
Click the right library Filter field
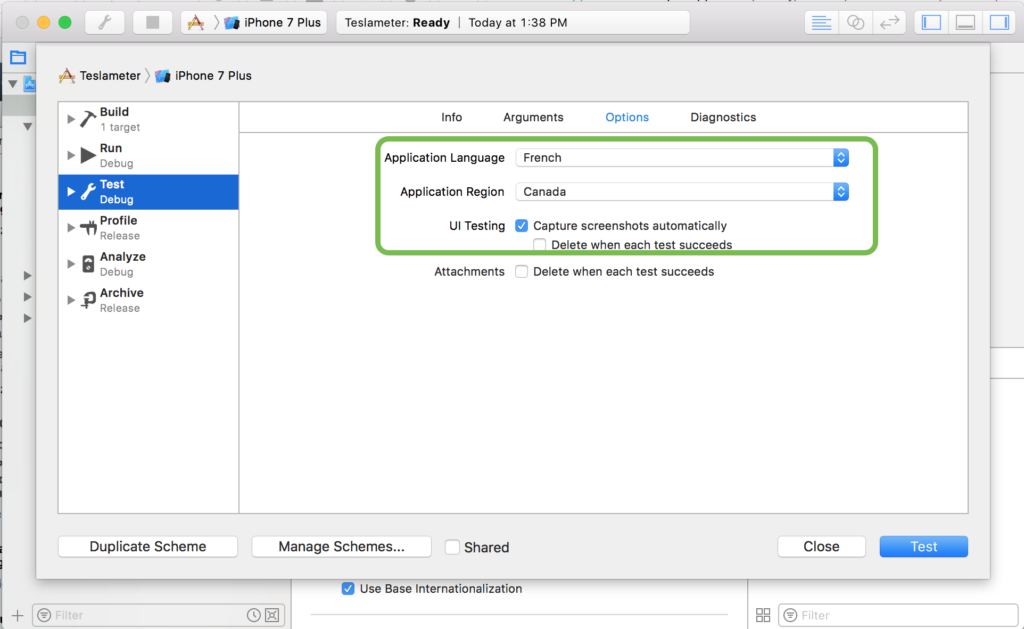(x=899, y=615)
